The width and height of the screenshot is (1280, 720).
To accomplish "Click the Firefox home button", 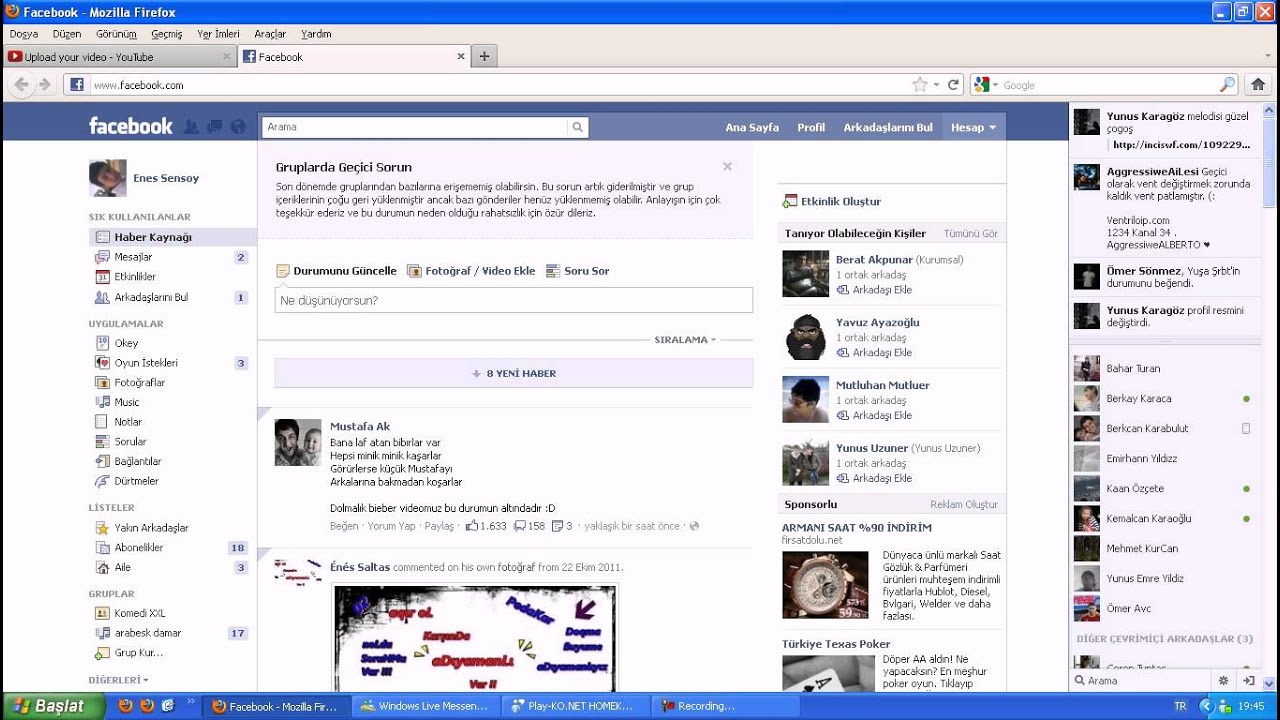I will pyautogui.click(x=1258, y=85).
